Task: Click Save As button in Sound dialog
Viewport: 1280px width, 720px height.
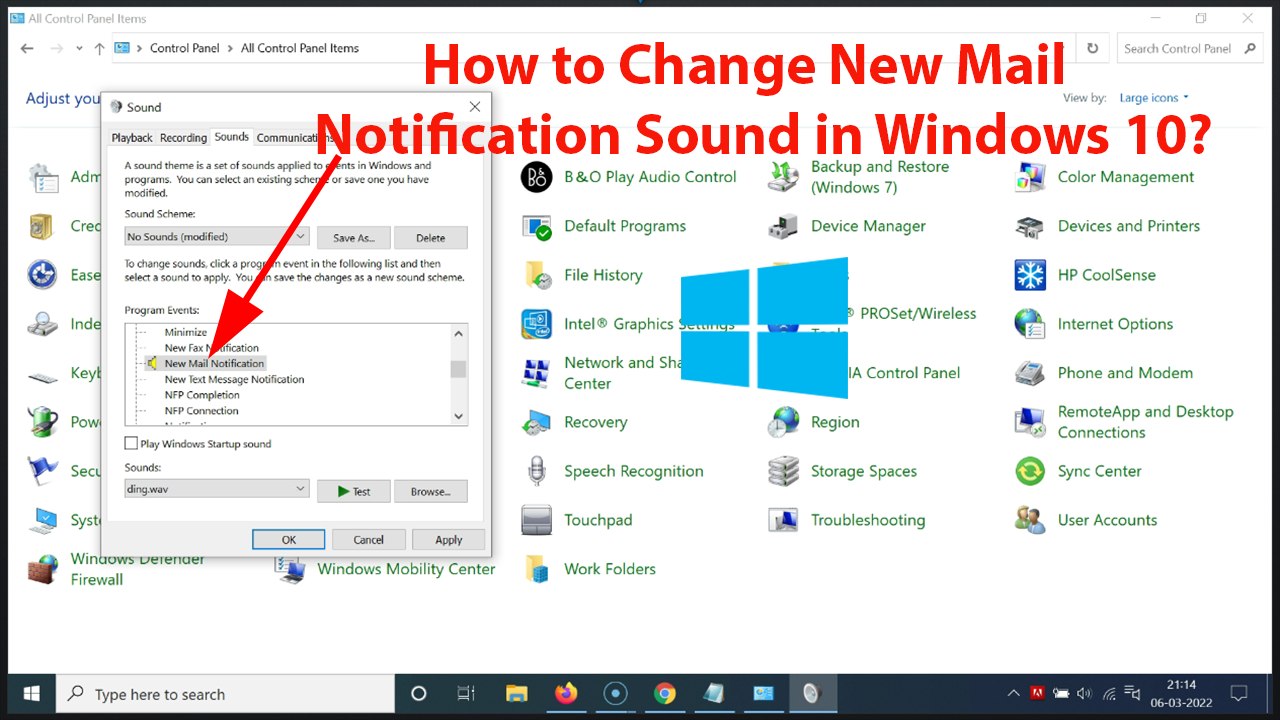Action: point(354,238)
